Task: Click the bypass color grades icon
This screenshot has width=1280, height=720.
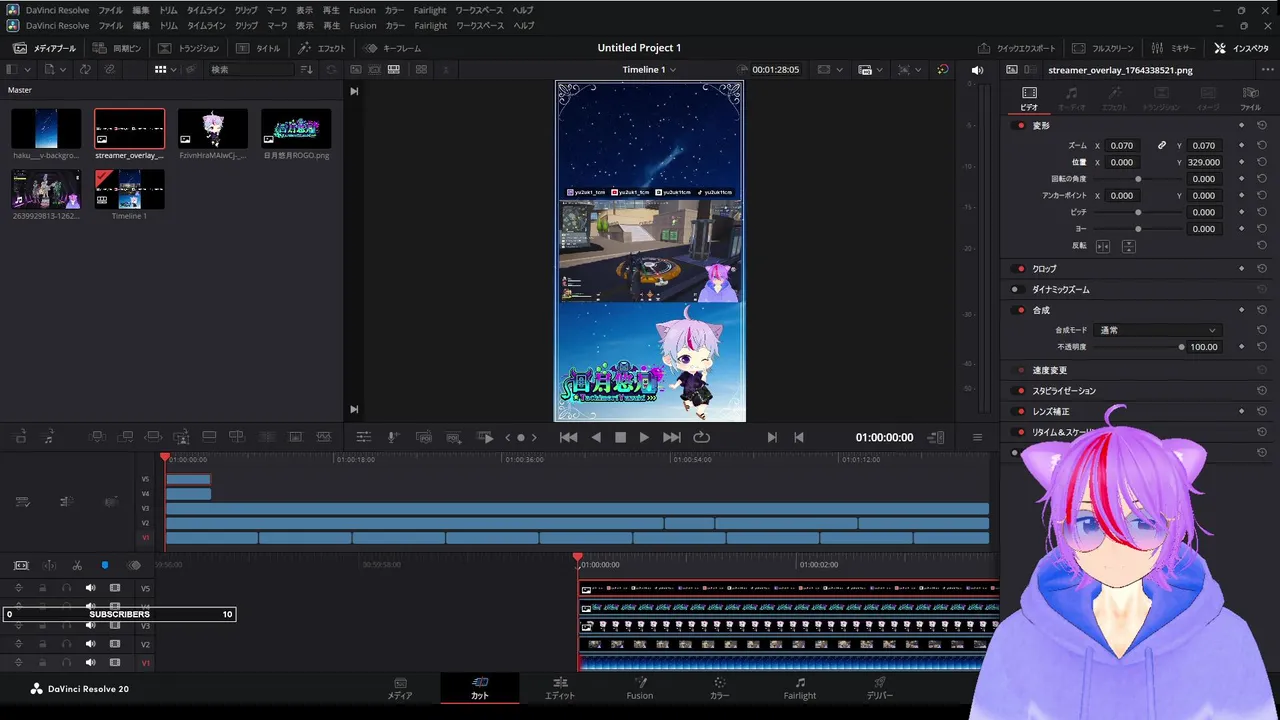Action: tap(942, 70)
